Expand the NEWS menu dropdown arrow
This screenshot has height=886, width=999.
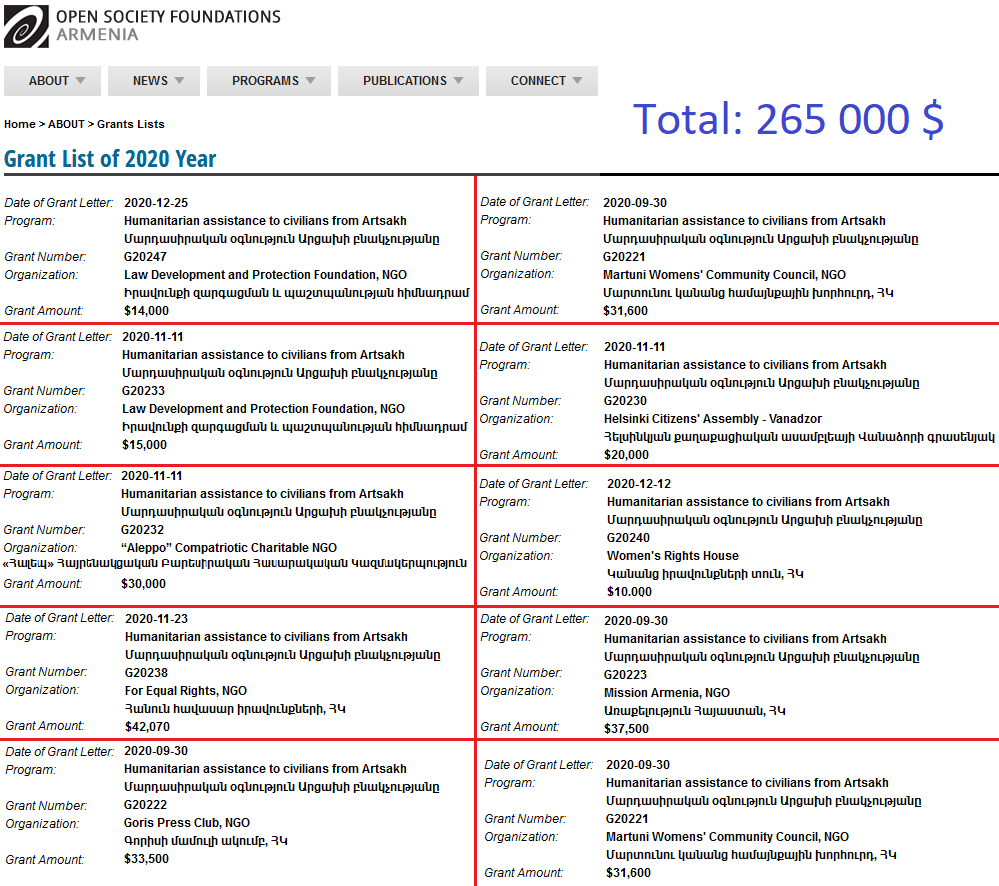[179, 81]
